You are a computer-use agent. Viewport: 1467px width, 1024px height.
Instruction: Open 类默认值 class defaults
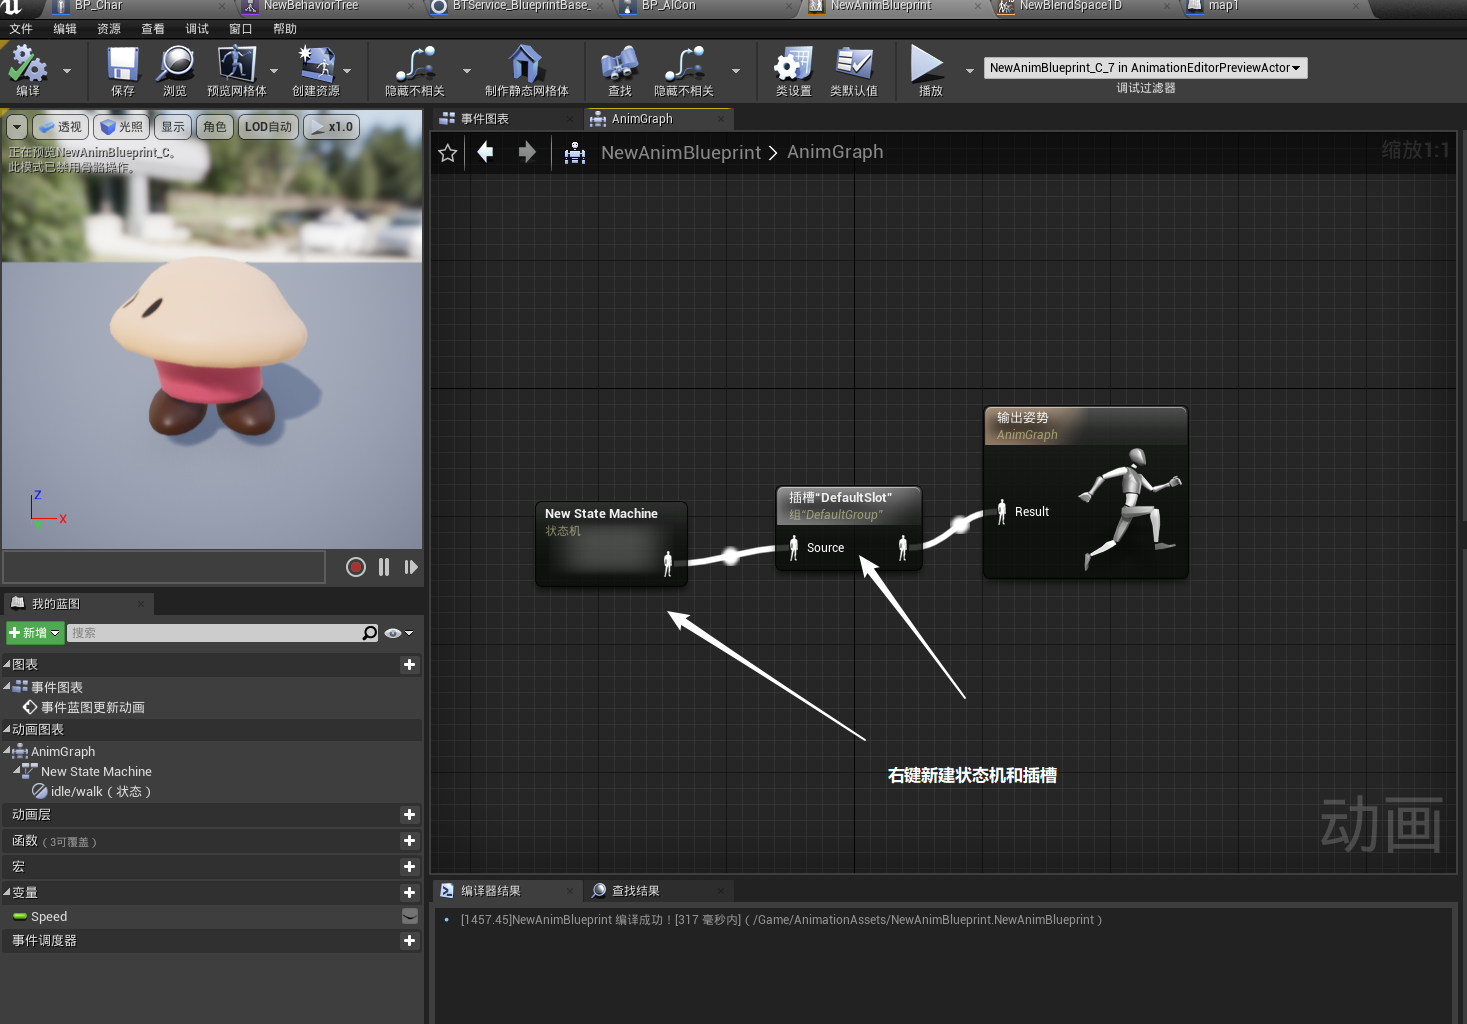click(854, 71)
